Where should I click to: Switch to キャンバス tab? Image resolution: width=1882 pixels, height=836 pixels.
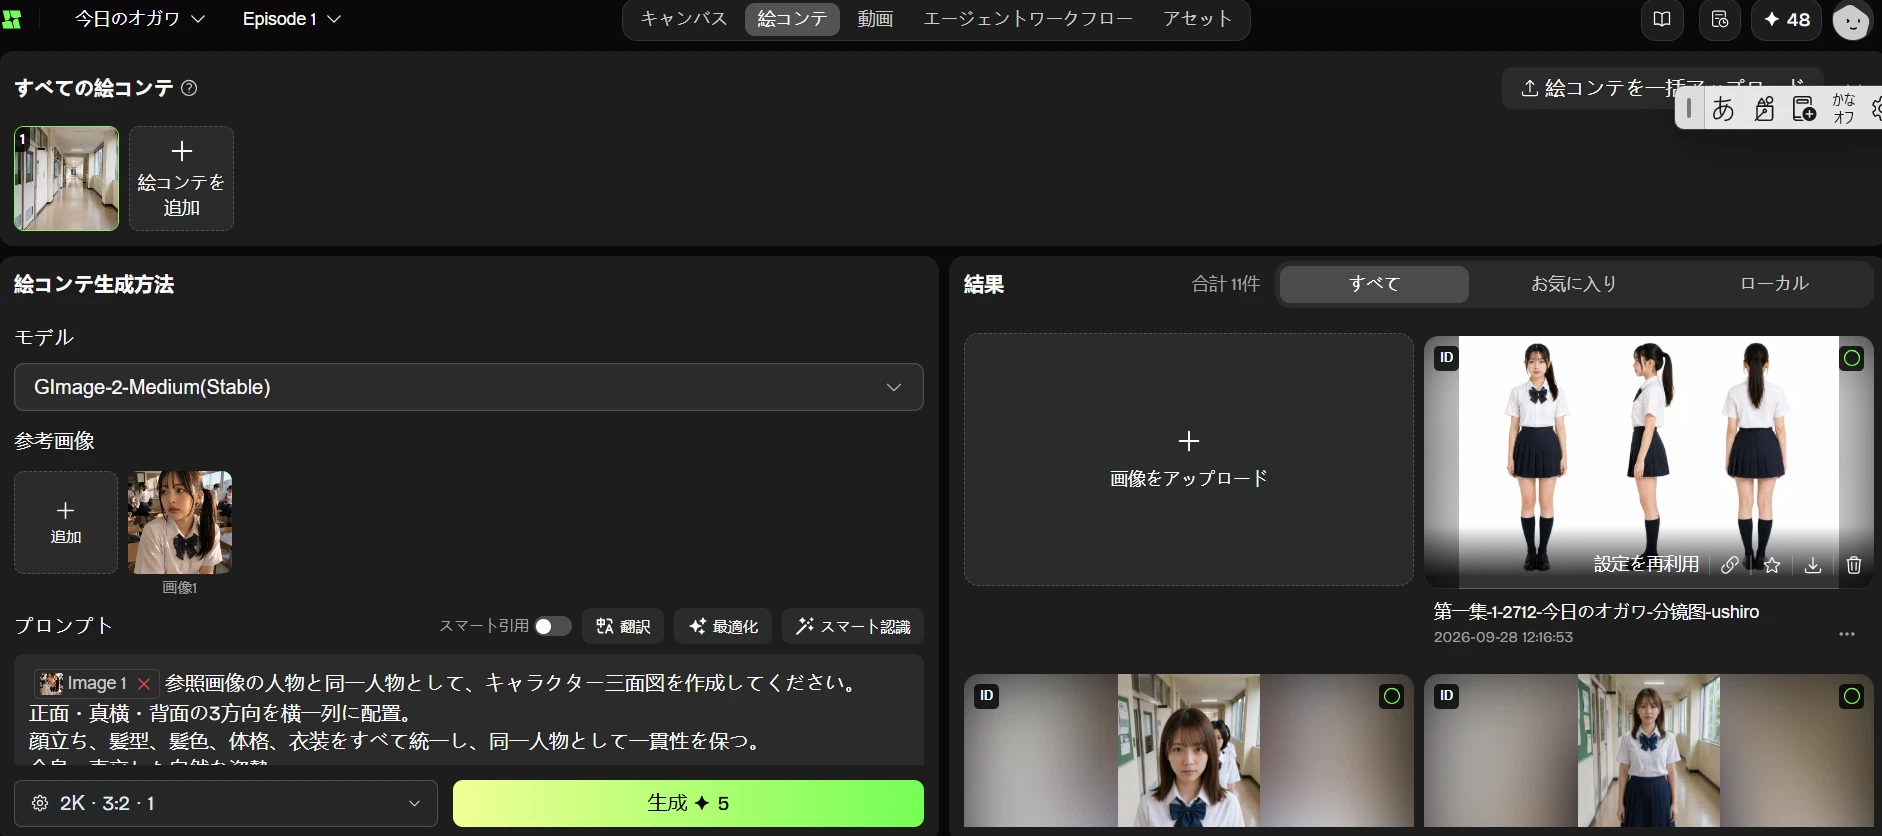click(x=684, y=19)
